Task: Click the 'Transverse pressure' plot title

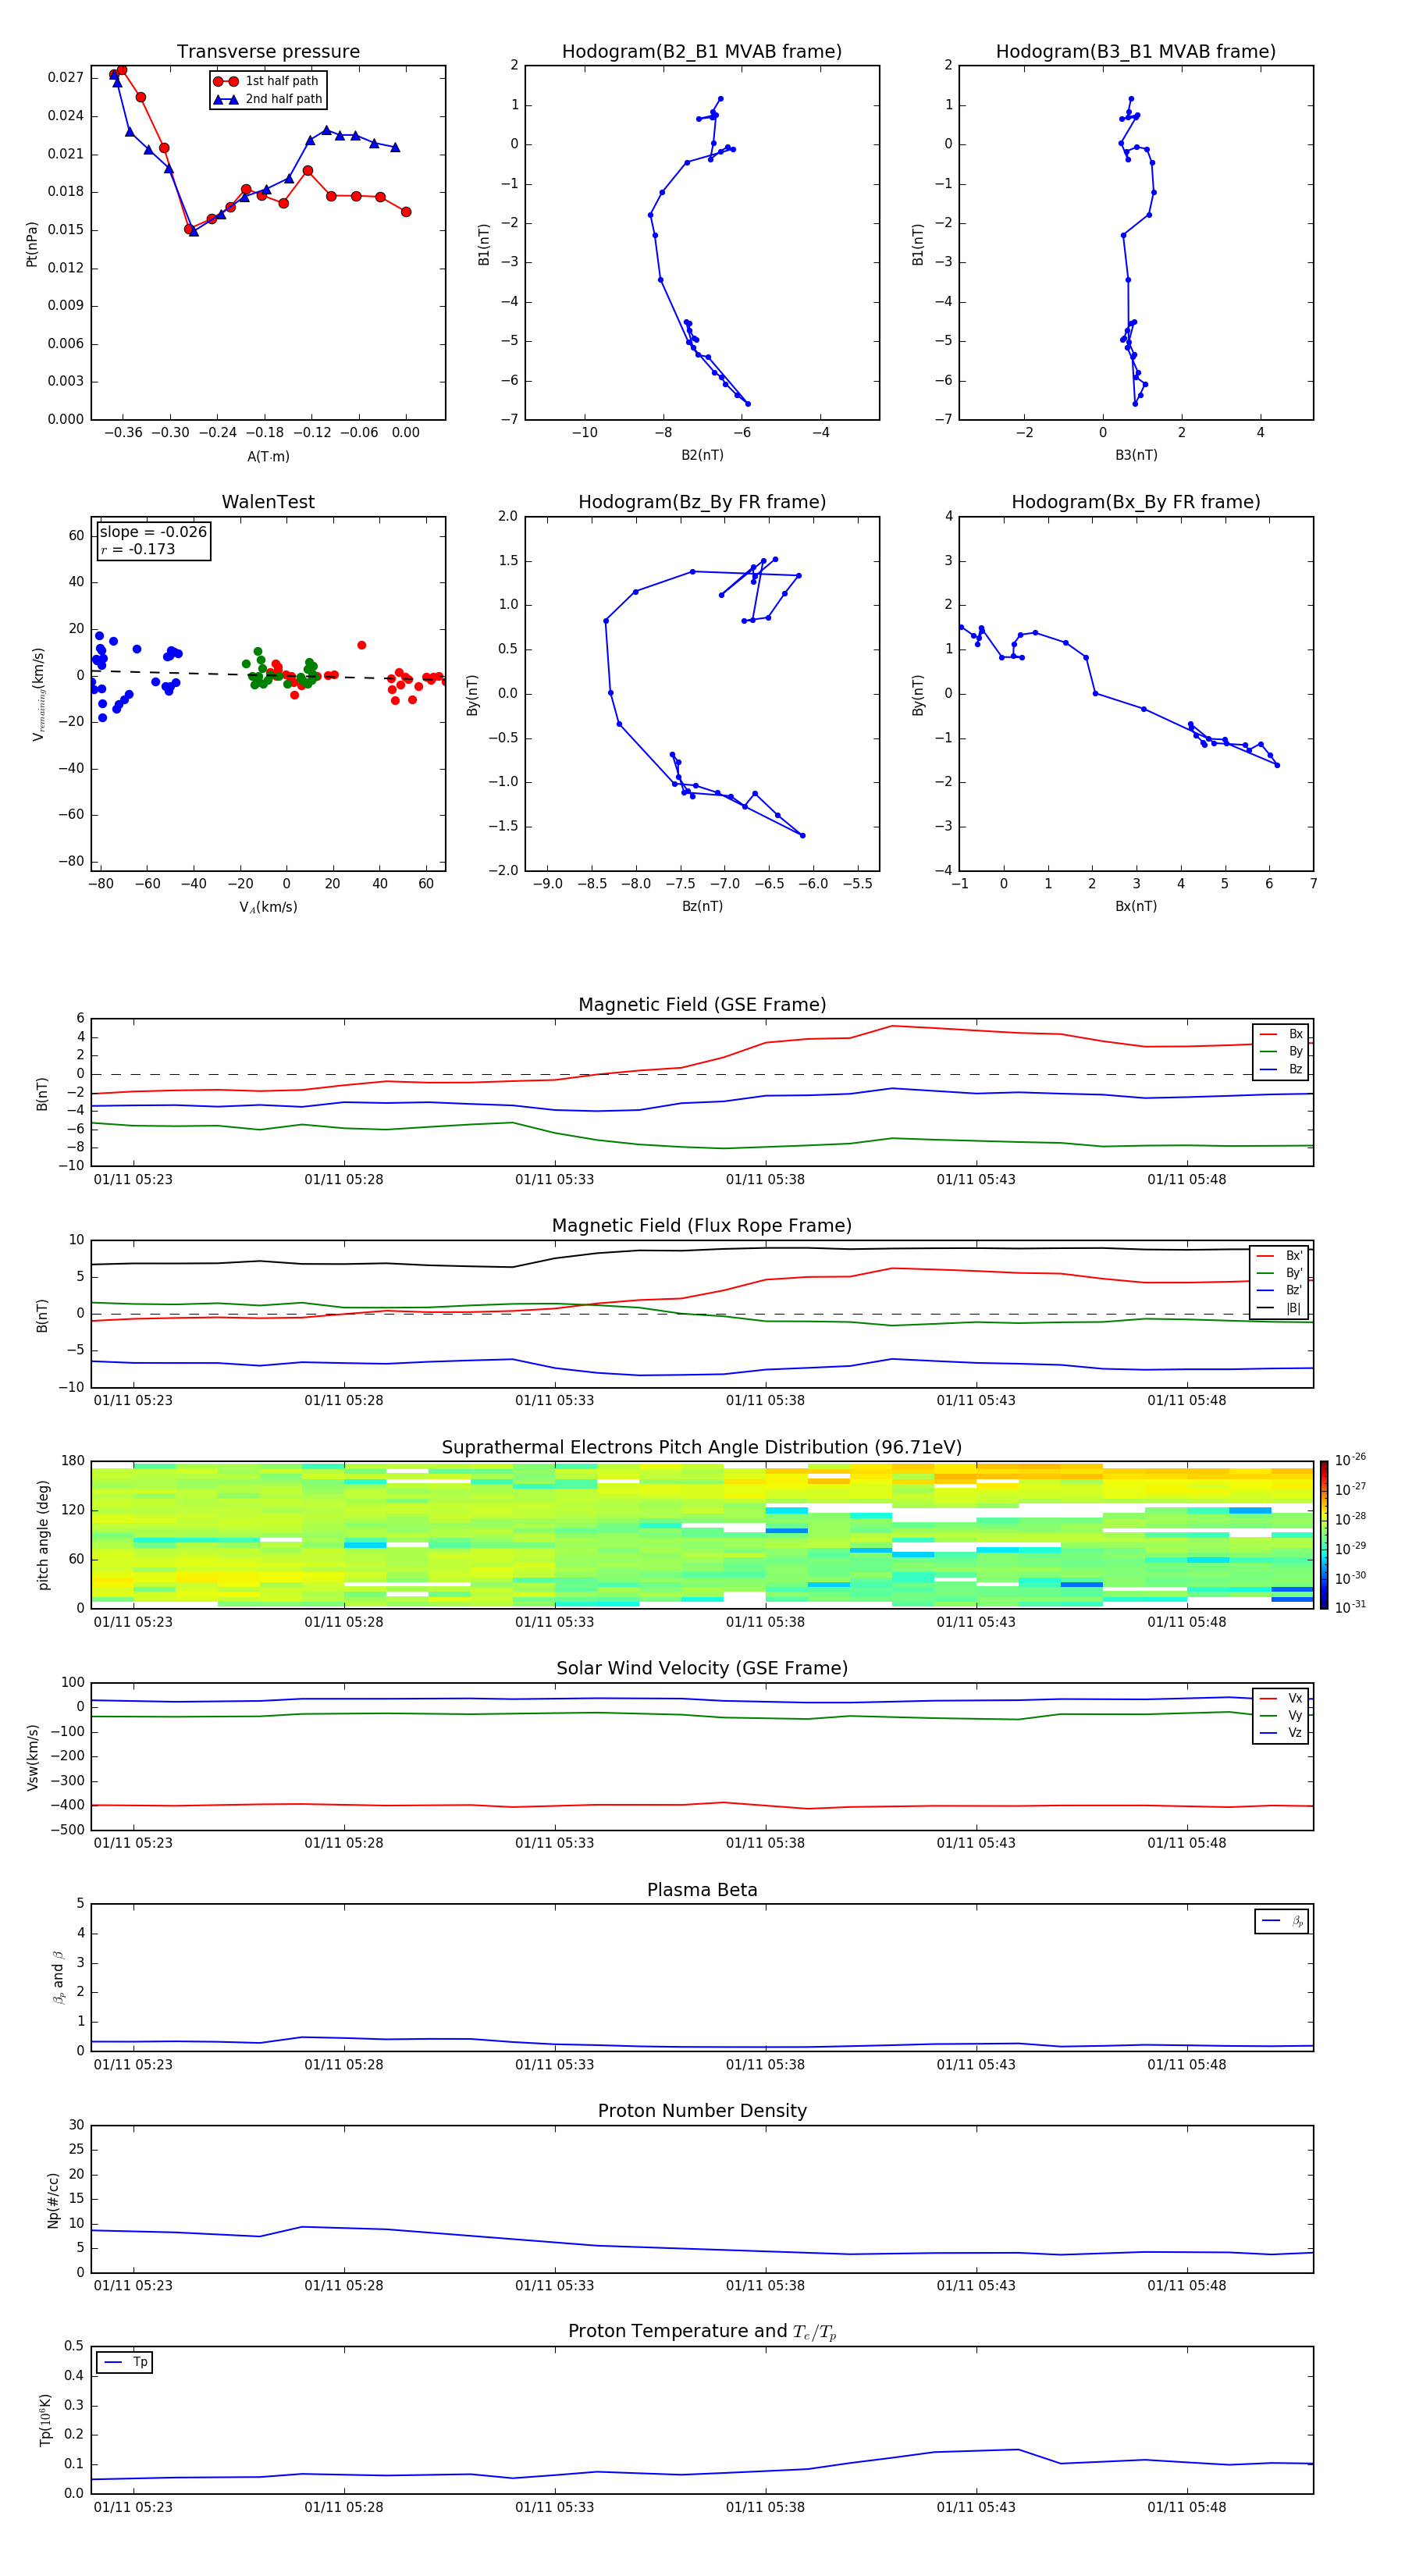Action: click(x=268, y=51)
